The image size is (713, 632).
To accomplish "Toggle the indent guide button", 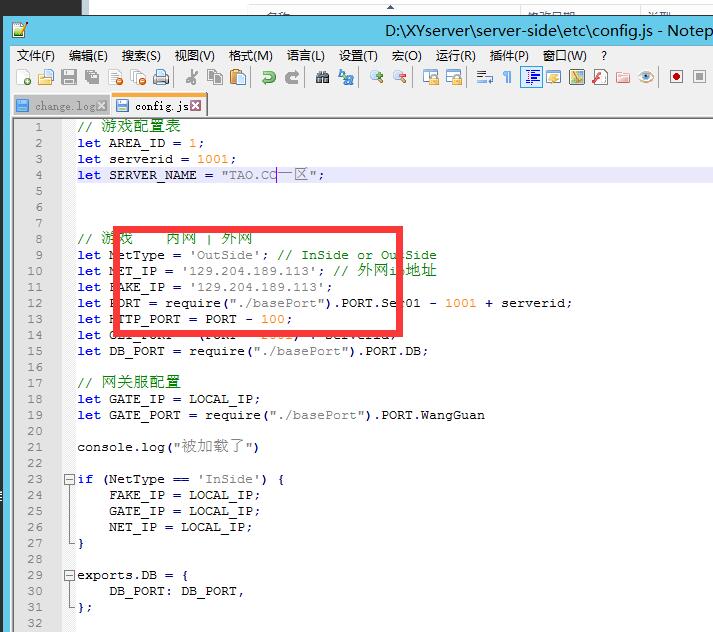I will pyautogui.click(x=531, y=77).
